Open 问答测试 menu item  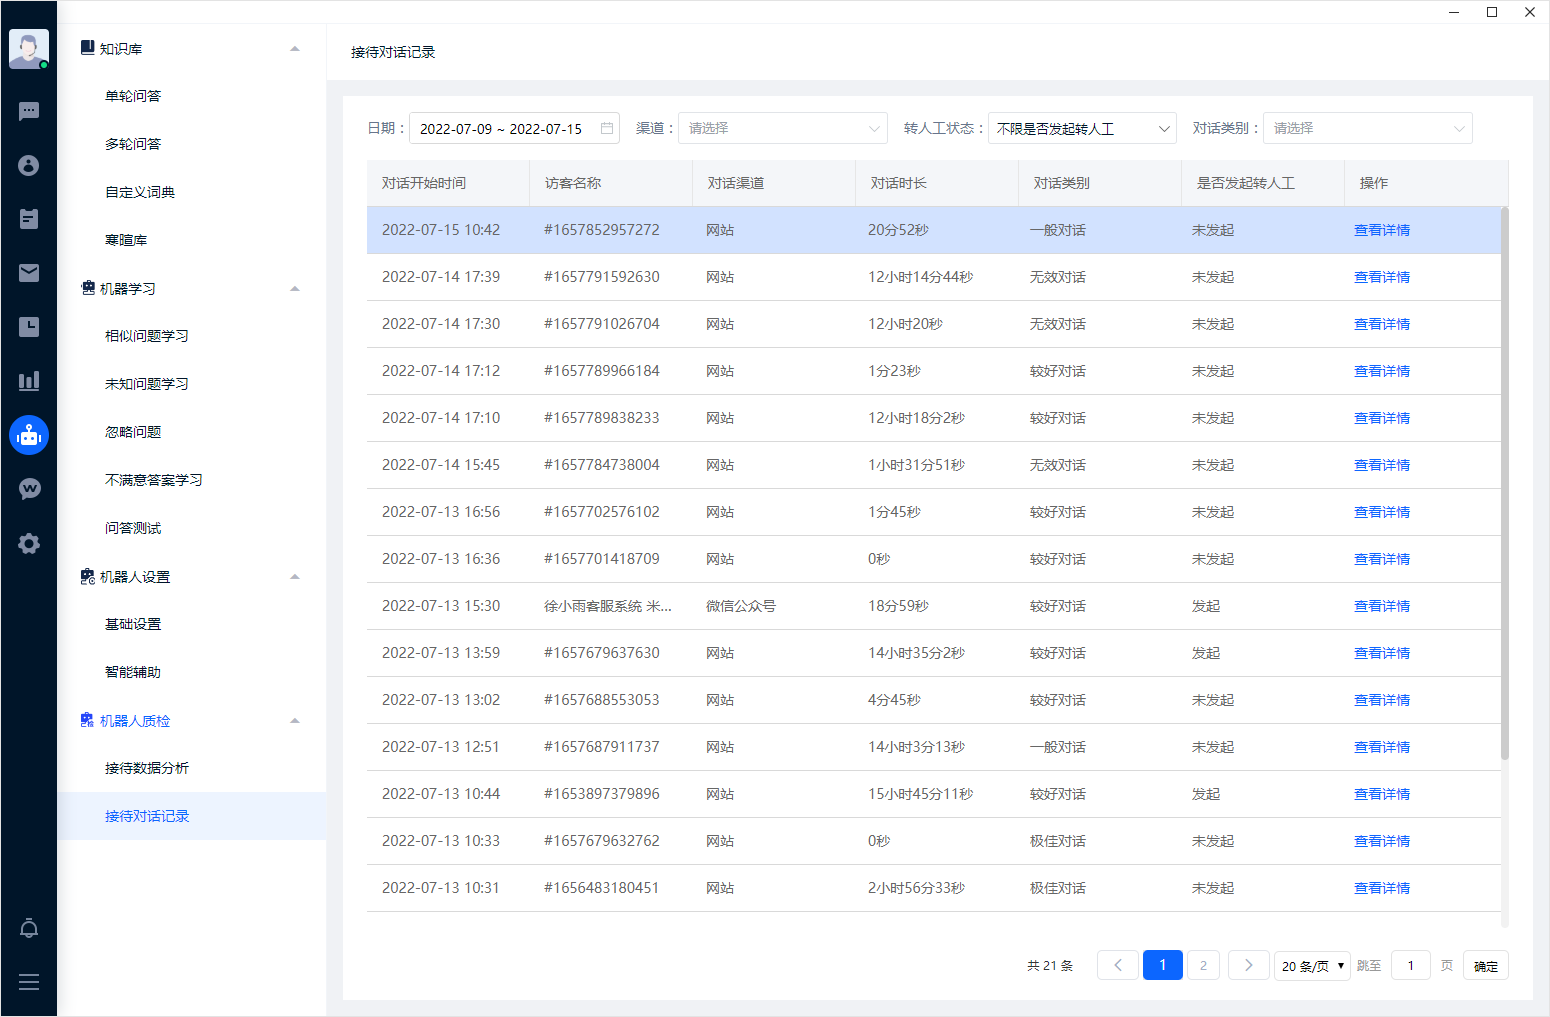[133, 528]
